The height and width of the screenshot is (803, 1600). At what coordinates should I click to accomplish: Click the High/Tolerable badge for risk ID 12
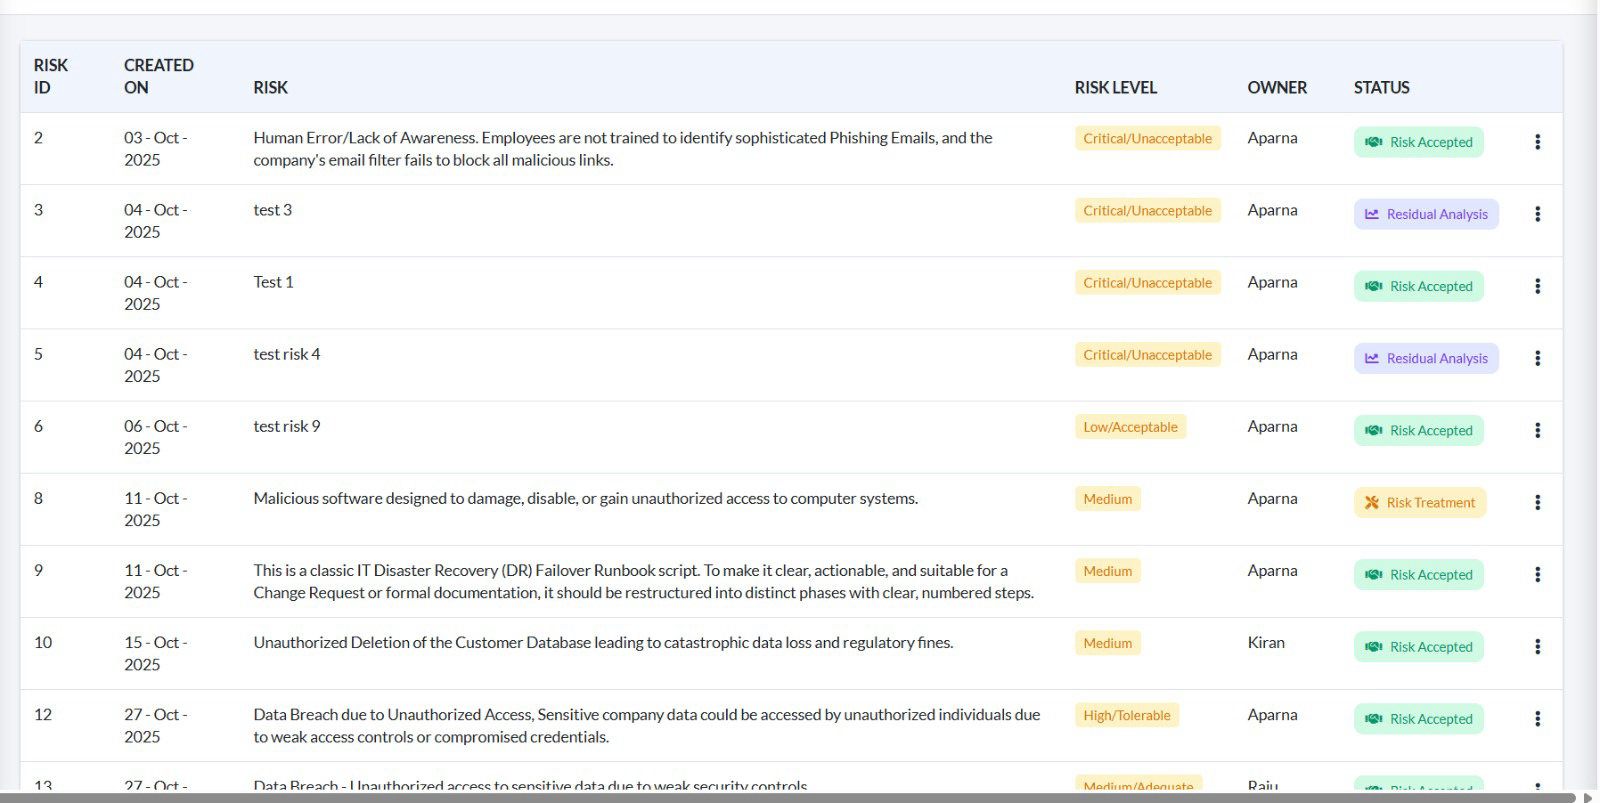[x=1127, y=715]
